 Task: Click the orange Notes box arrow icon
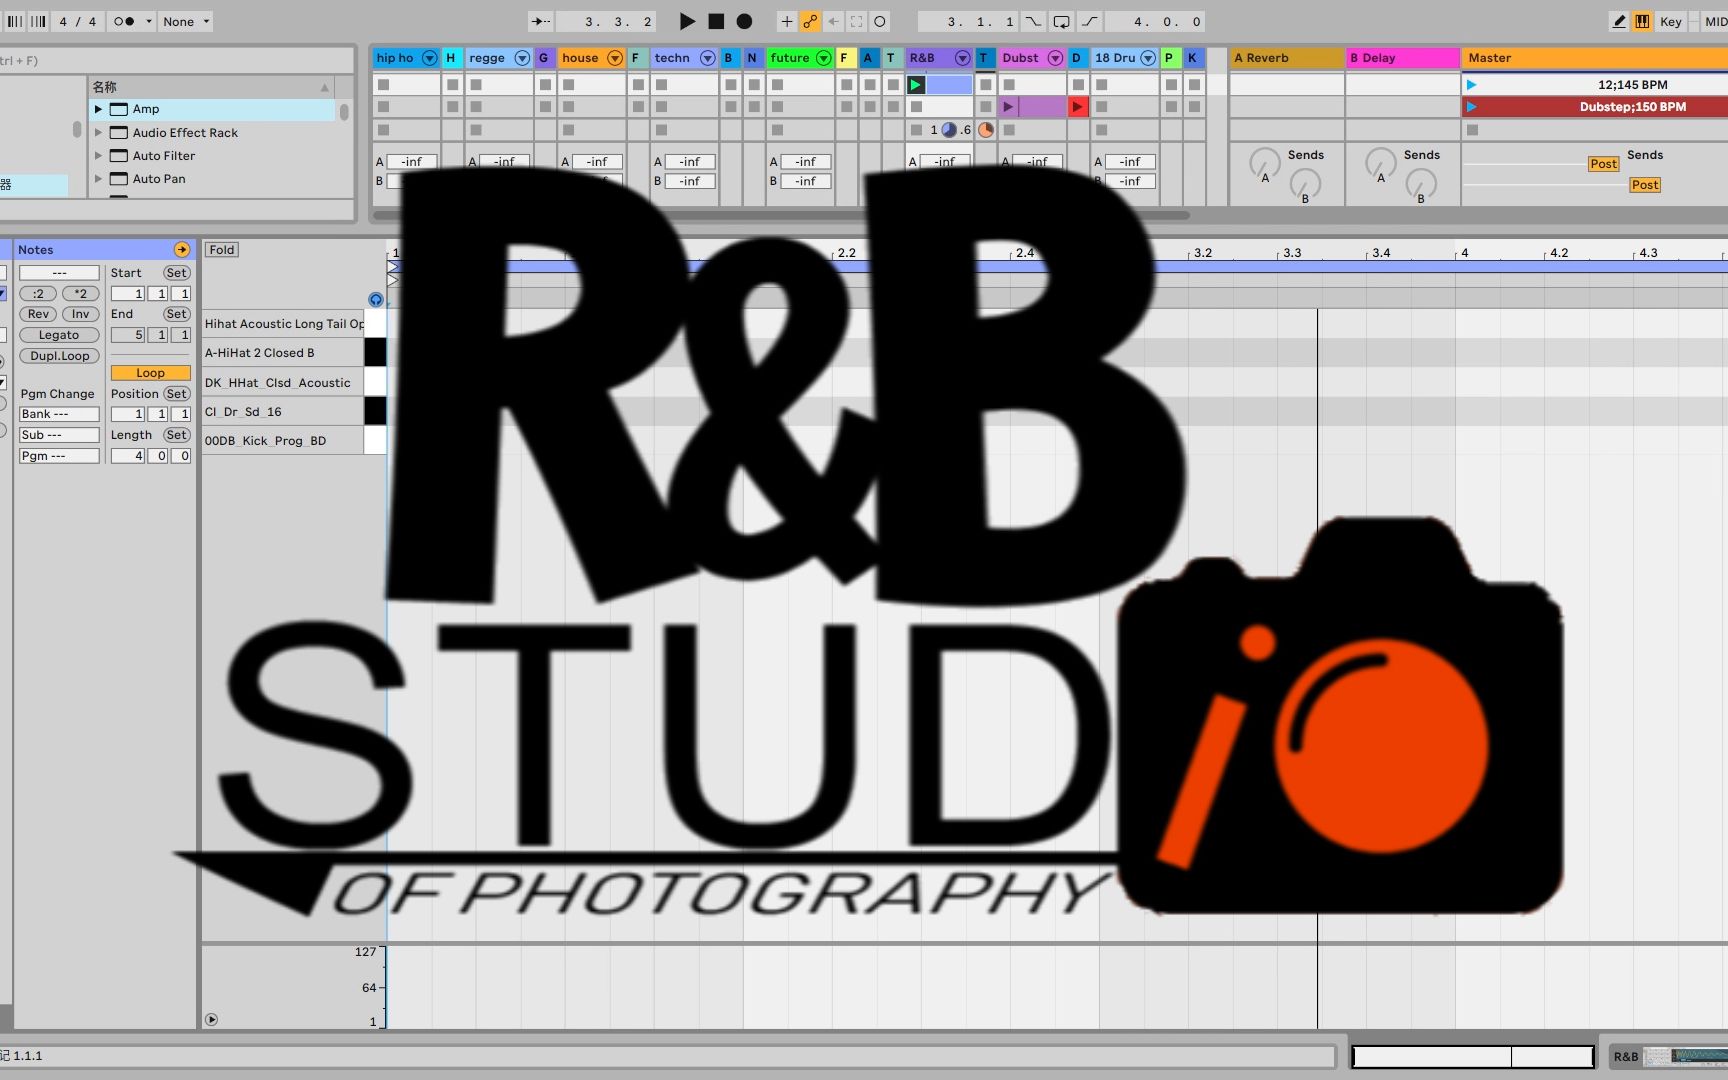182,250
